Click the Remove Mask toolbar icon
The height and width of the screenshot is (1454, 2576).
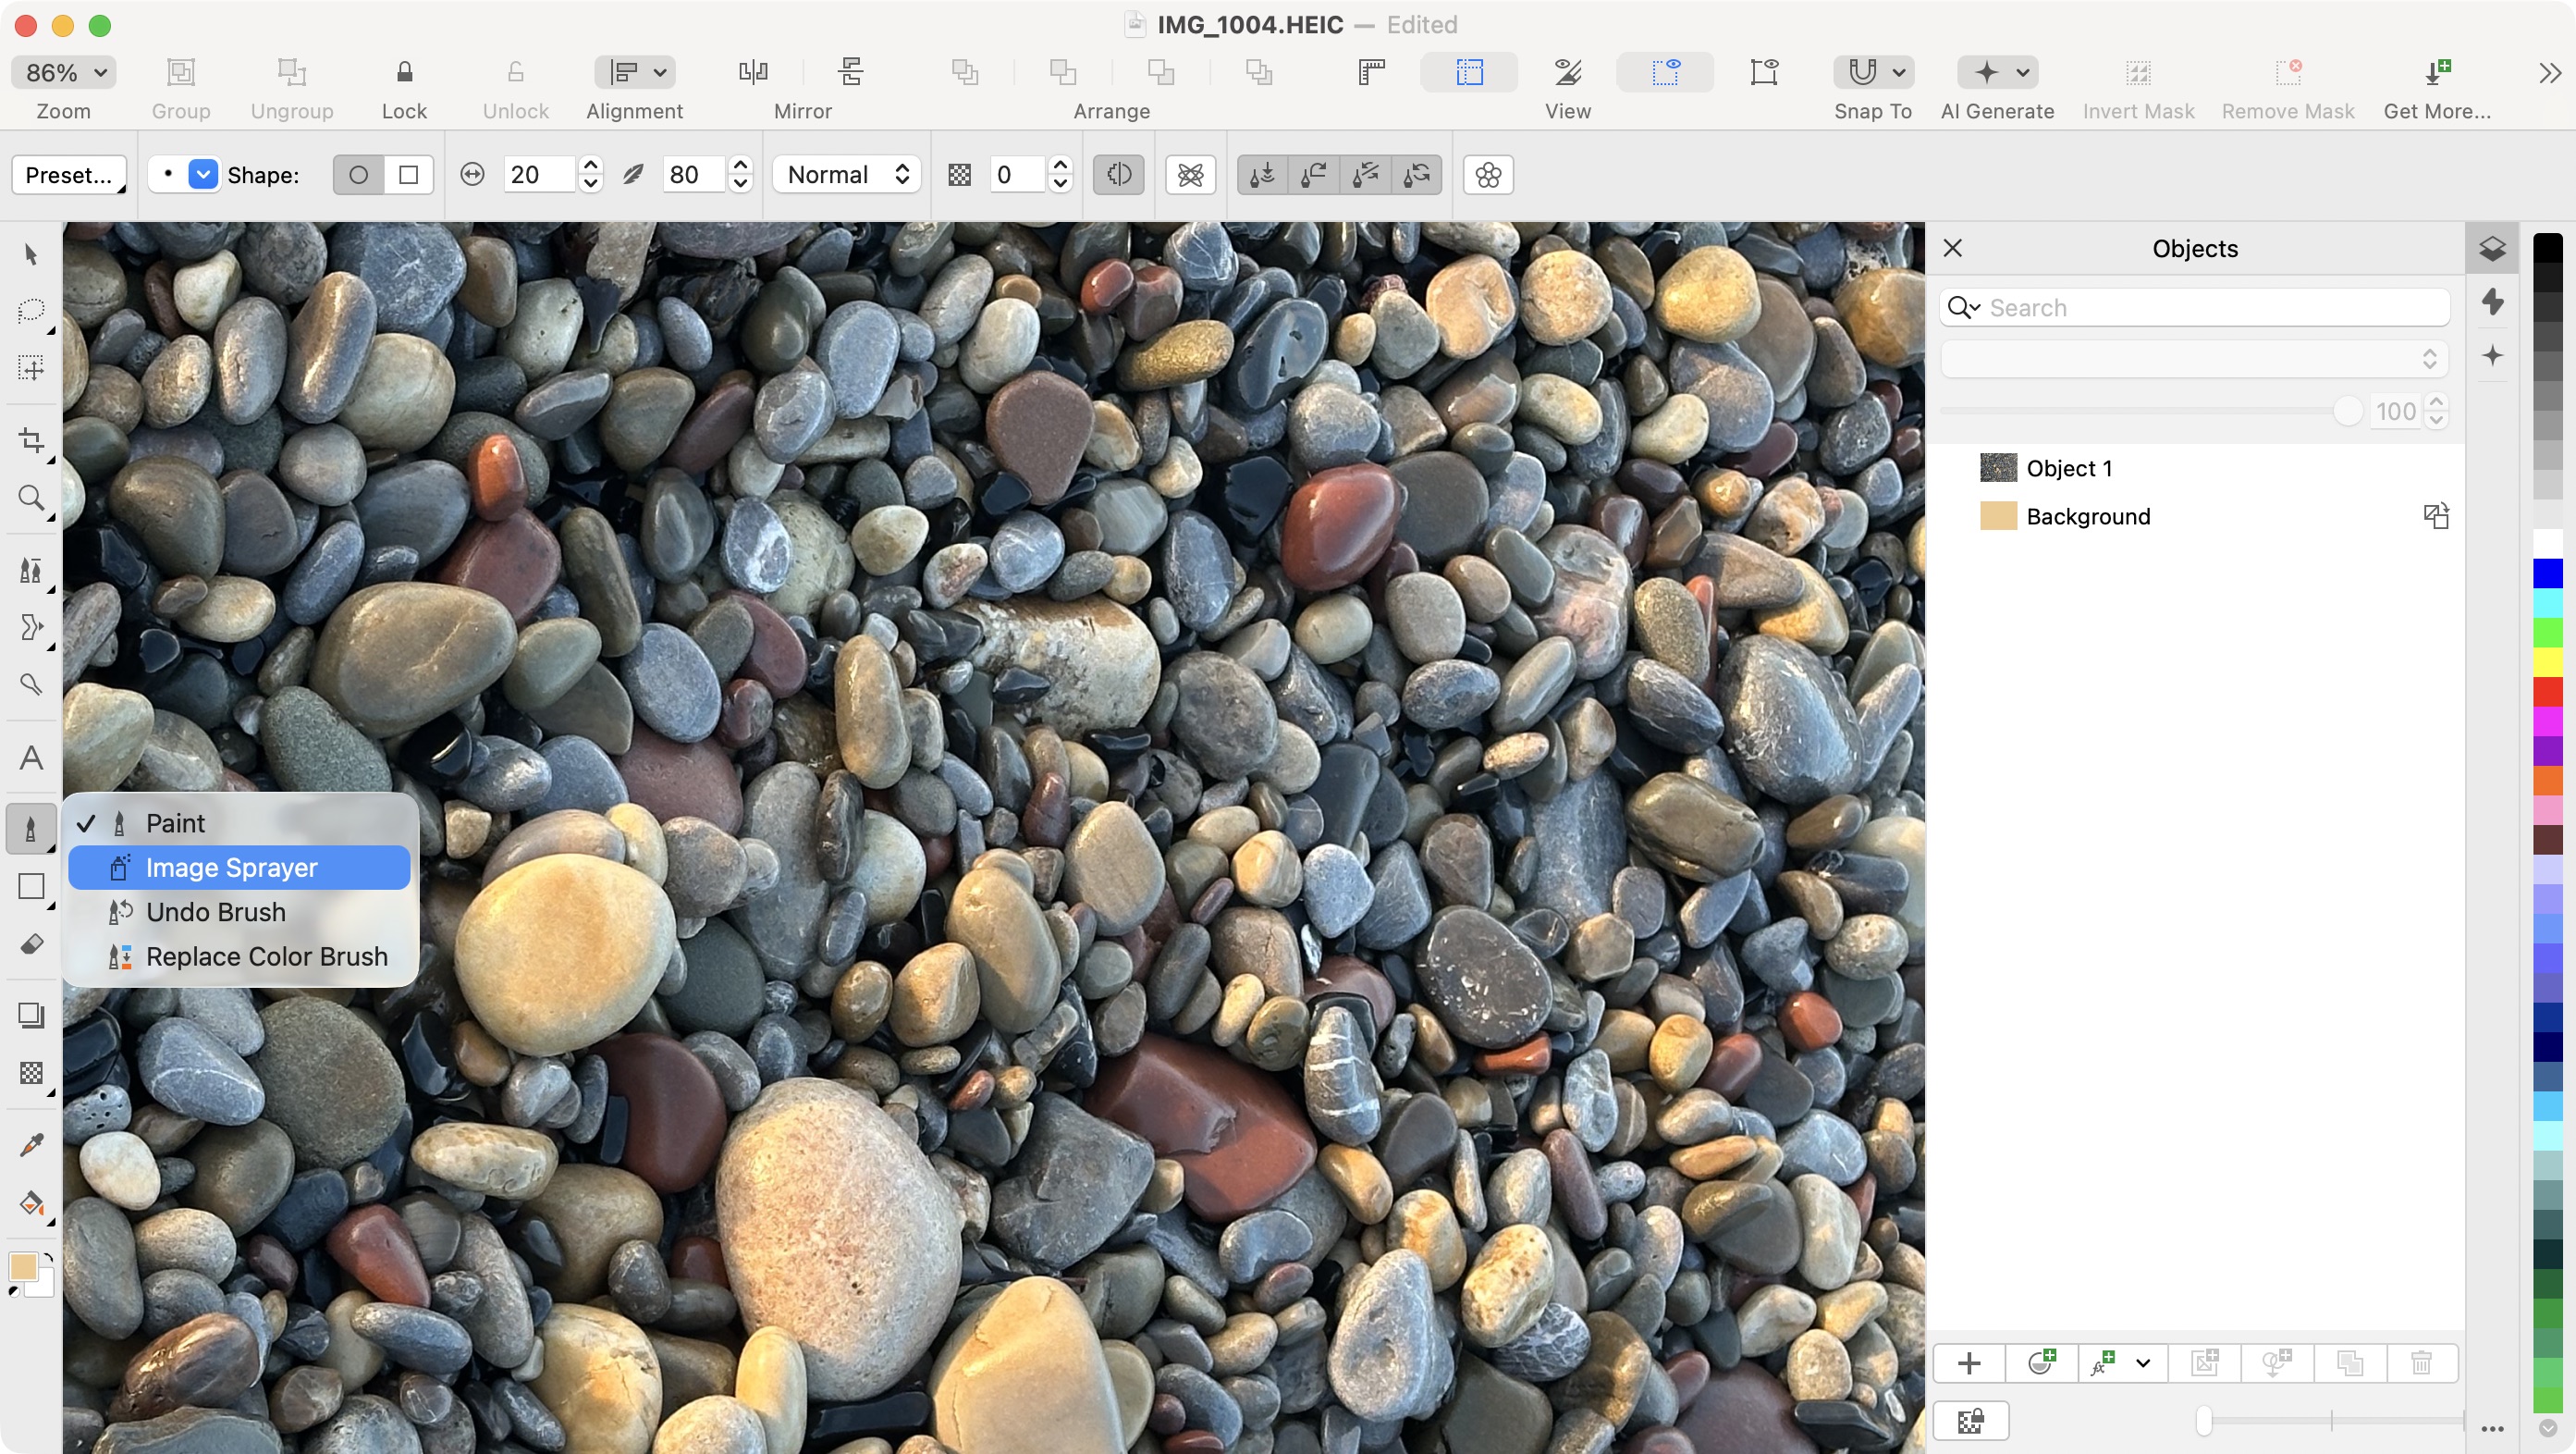point(2290,72)
